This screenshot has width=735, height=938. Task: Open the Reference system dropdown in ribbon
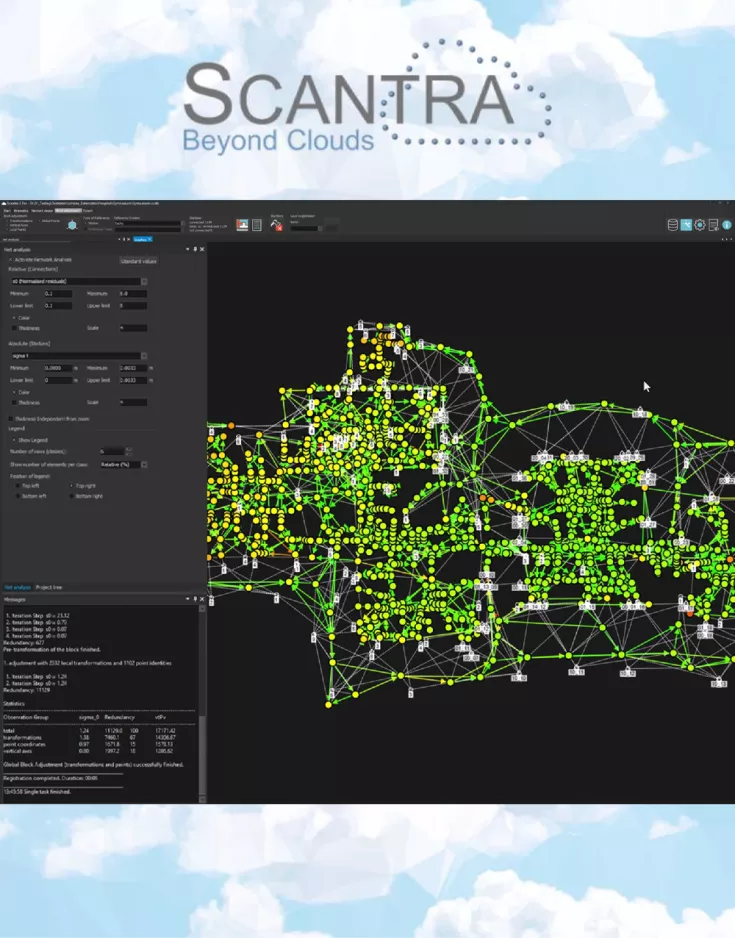click(x=182, y=223)
